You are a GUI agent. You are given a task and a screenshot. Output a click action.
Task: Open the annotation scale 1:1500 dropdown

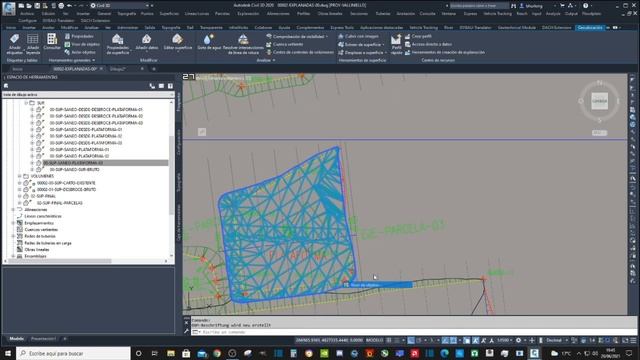click(504, 340)
